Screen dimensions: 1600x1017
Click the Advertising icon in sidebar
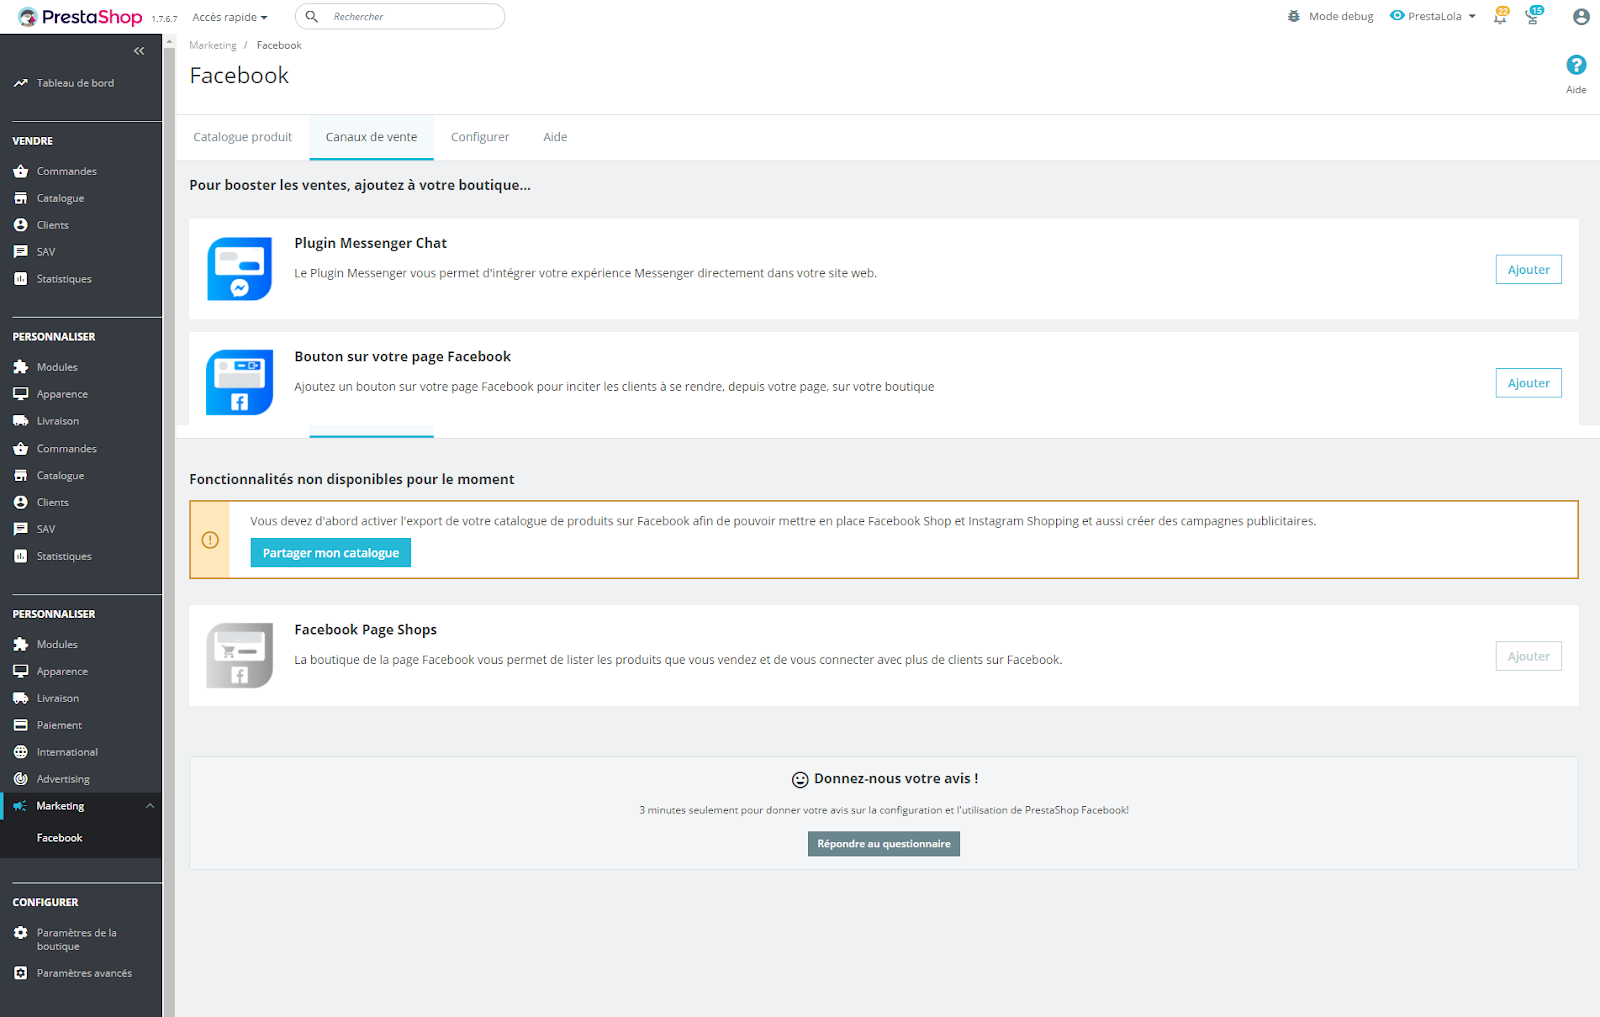pyautogui.click(x=20, y=780)
